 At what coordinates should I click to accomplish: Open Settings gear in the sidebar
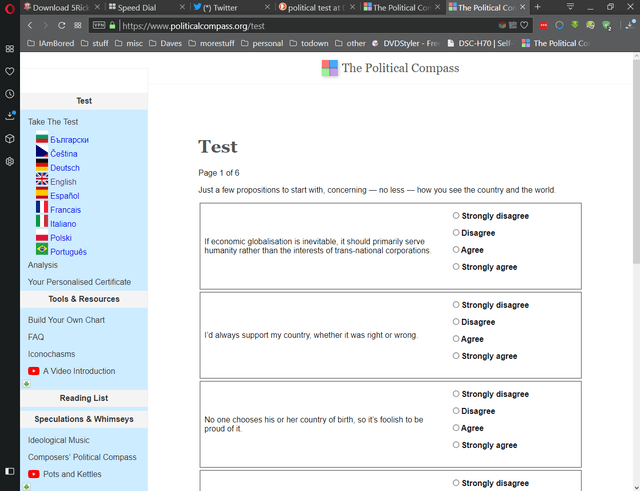click(10, 161)
